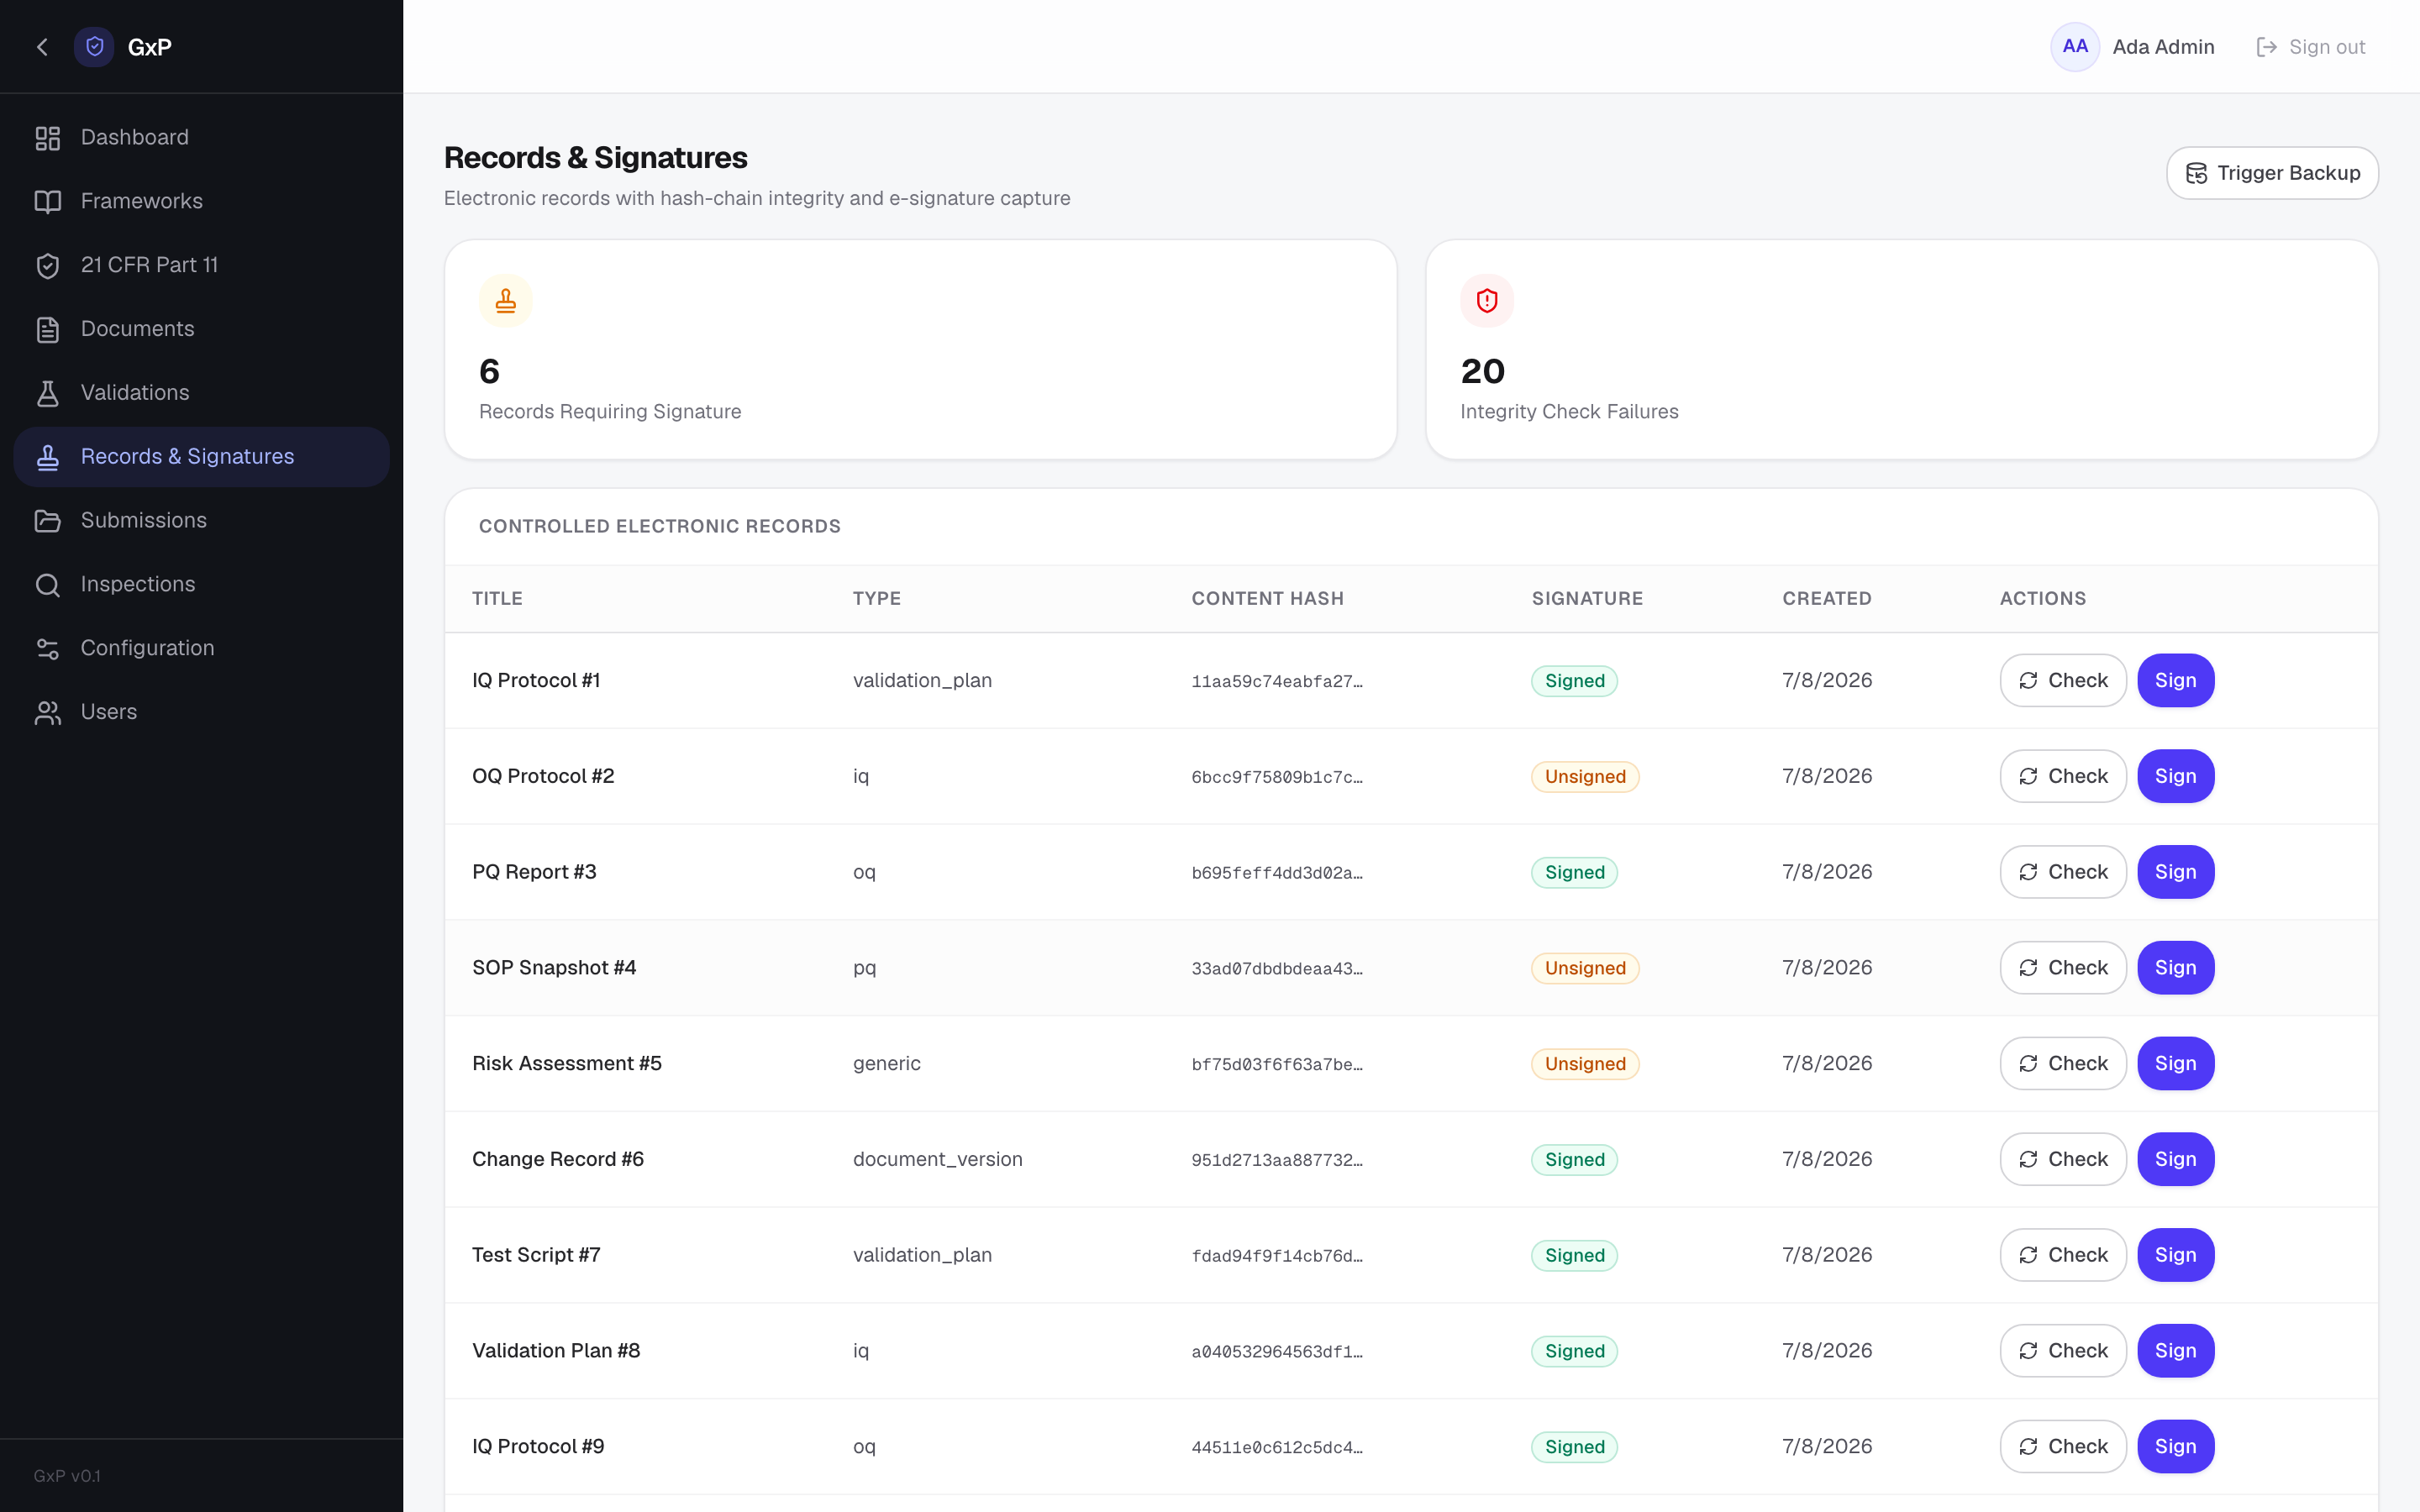
Task: Open Inspections in the sidebar
Action: pos(201,585)
